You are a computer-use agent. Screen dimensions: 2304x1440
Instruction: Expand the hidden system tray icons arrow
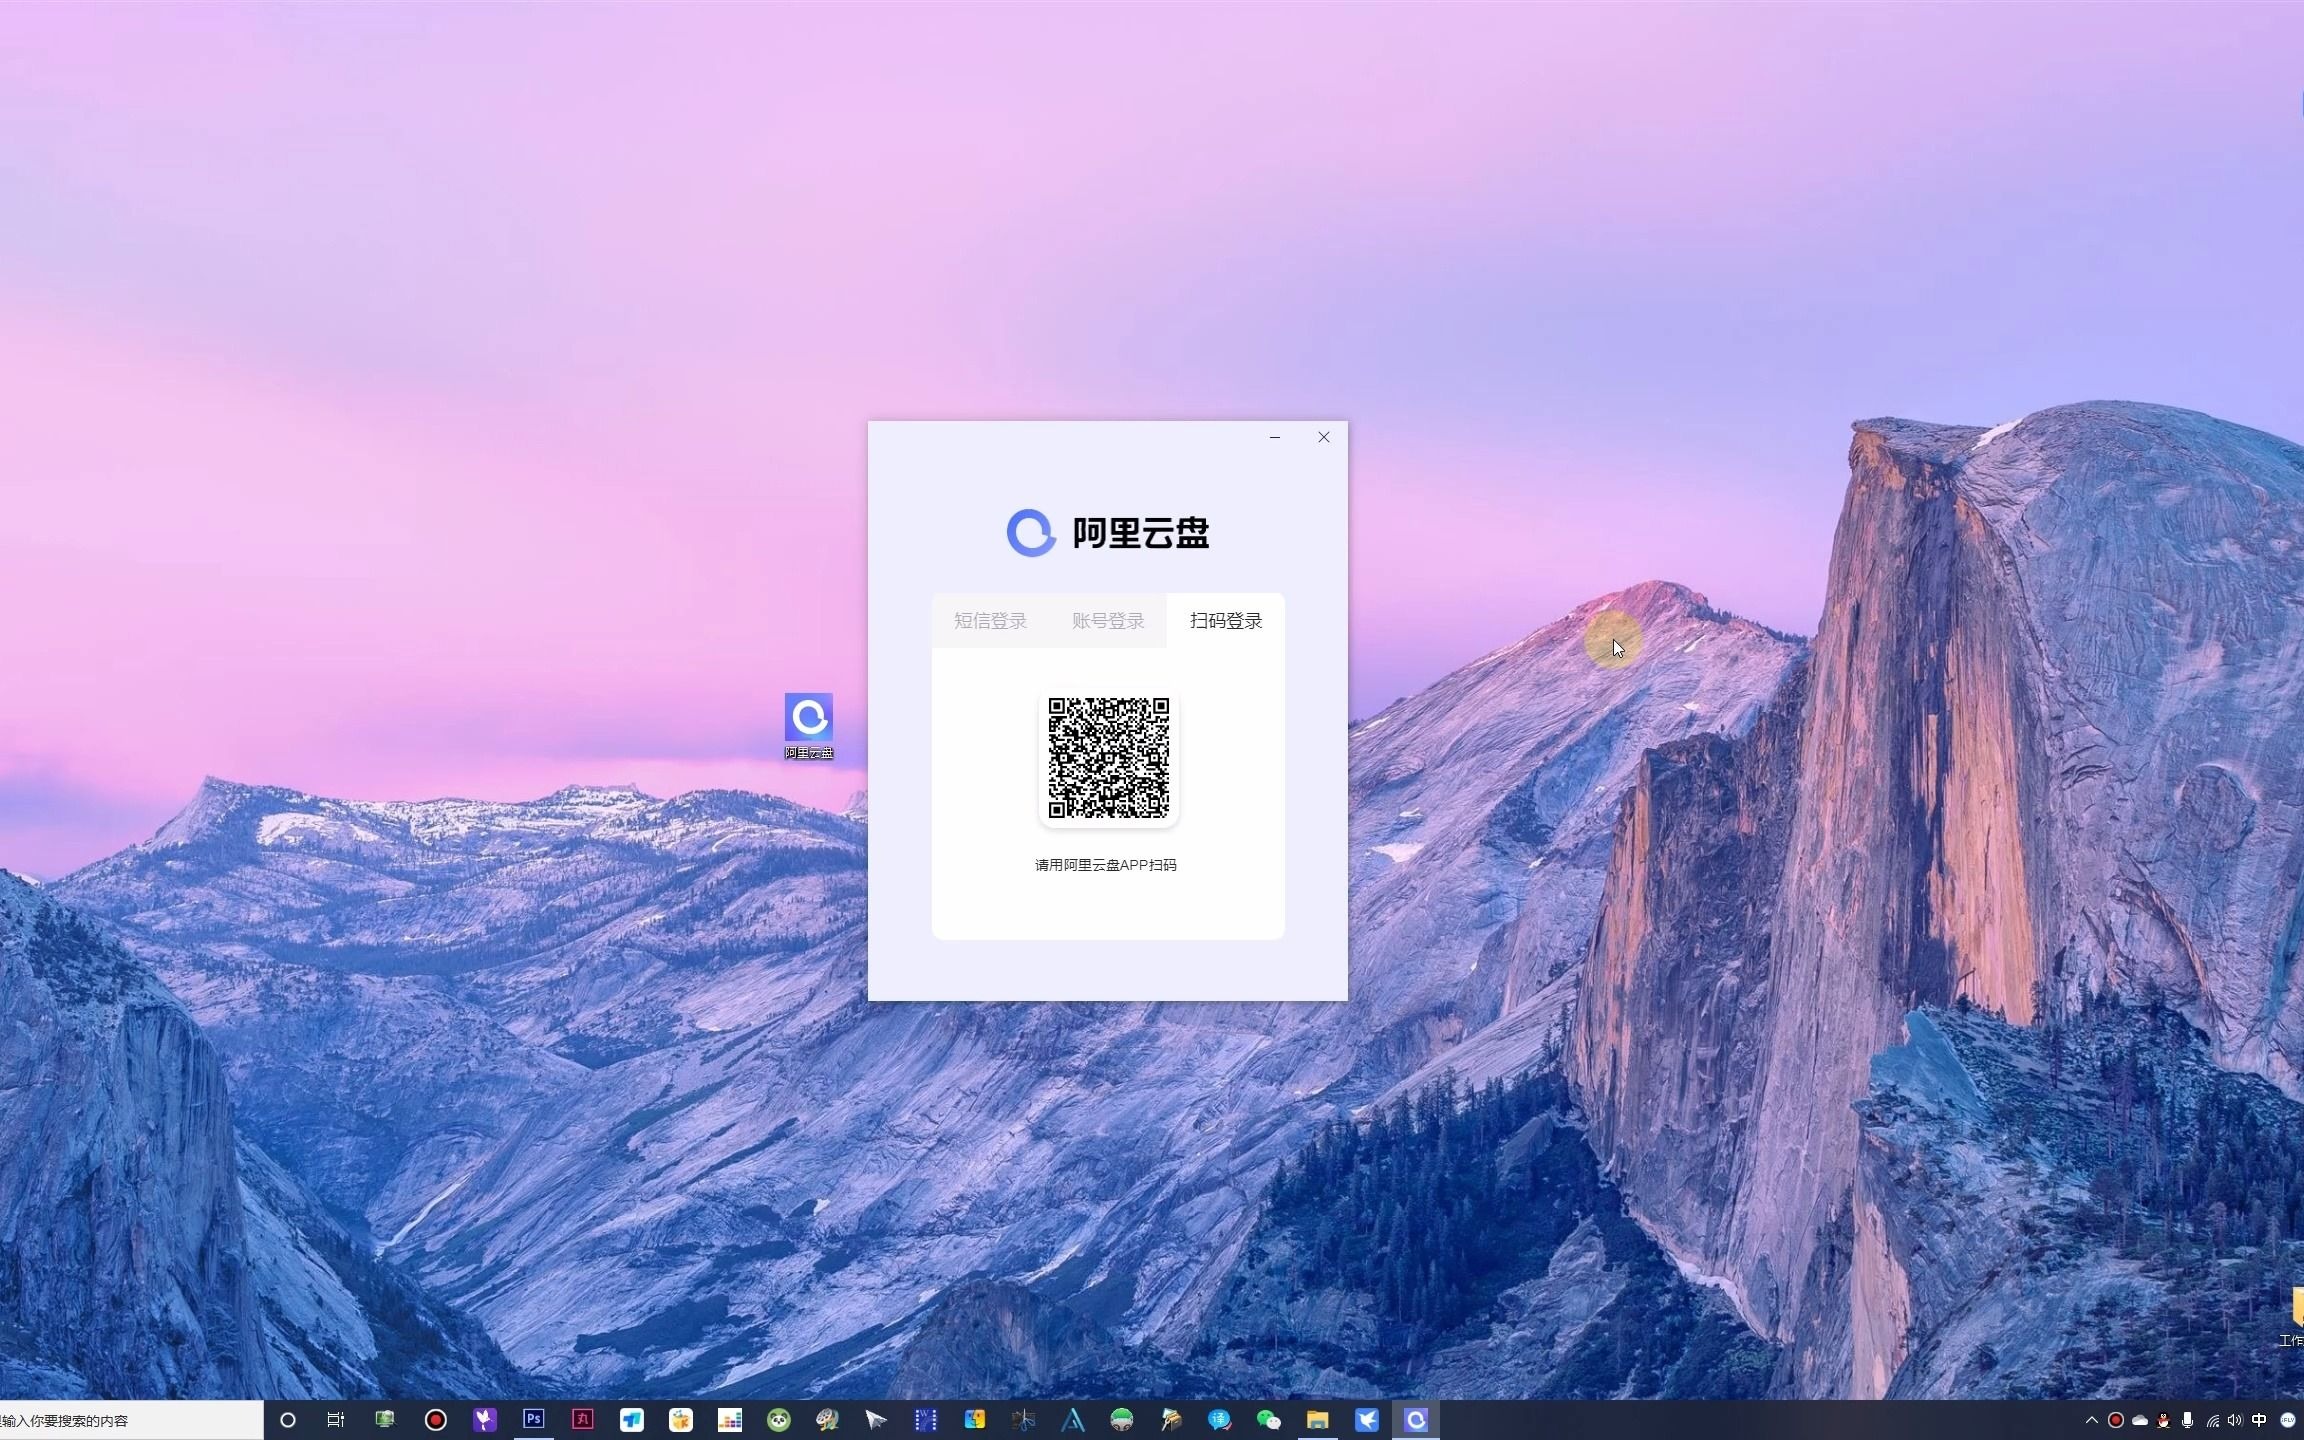tap(2091, 1420)
